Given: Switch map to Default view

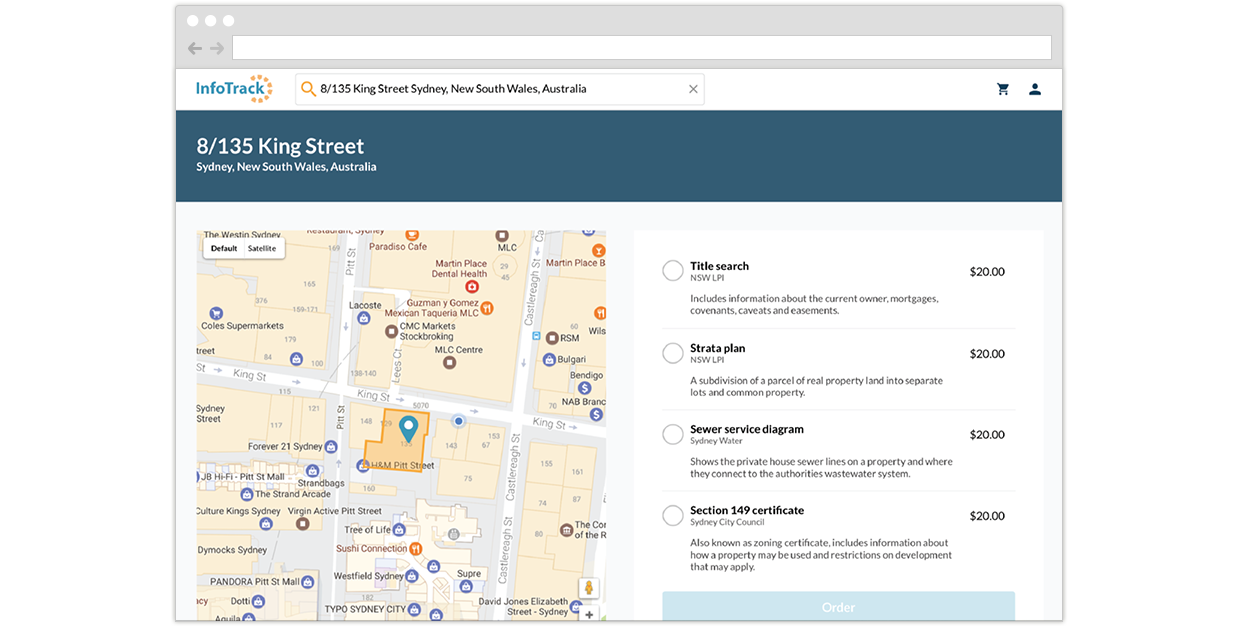Looking at the screenshot, I should (x=224, y=248).
